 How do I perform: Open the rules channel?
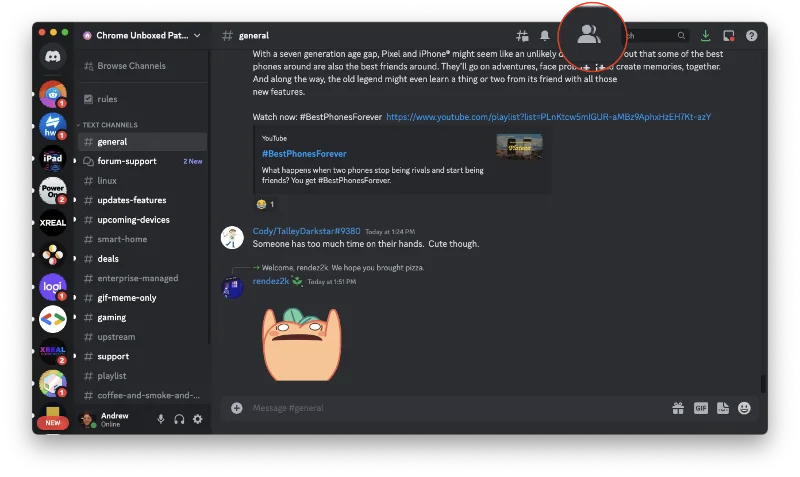[x=142, y=99]
